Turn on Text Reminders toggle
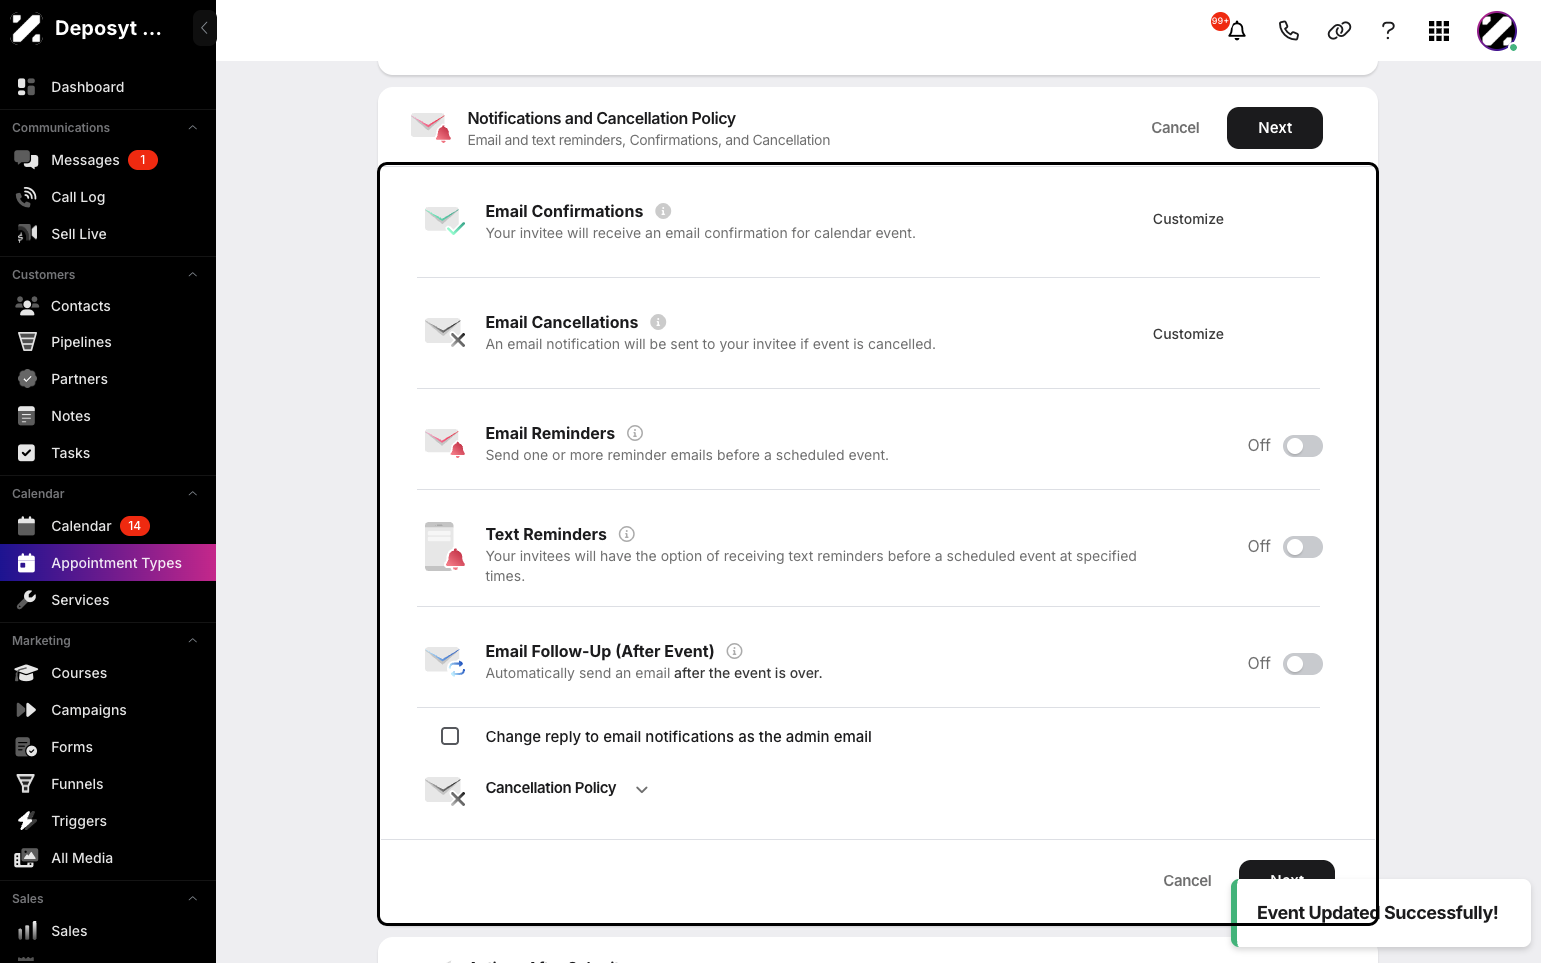Screen dimensions: 1541x963 point(1303,547)
